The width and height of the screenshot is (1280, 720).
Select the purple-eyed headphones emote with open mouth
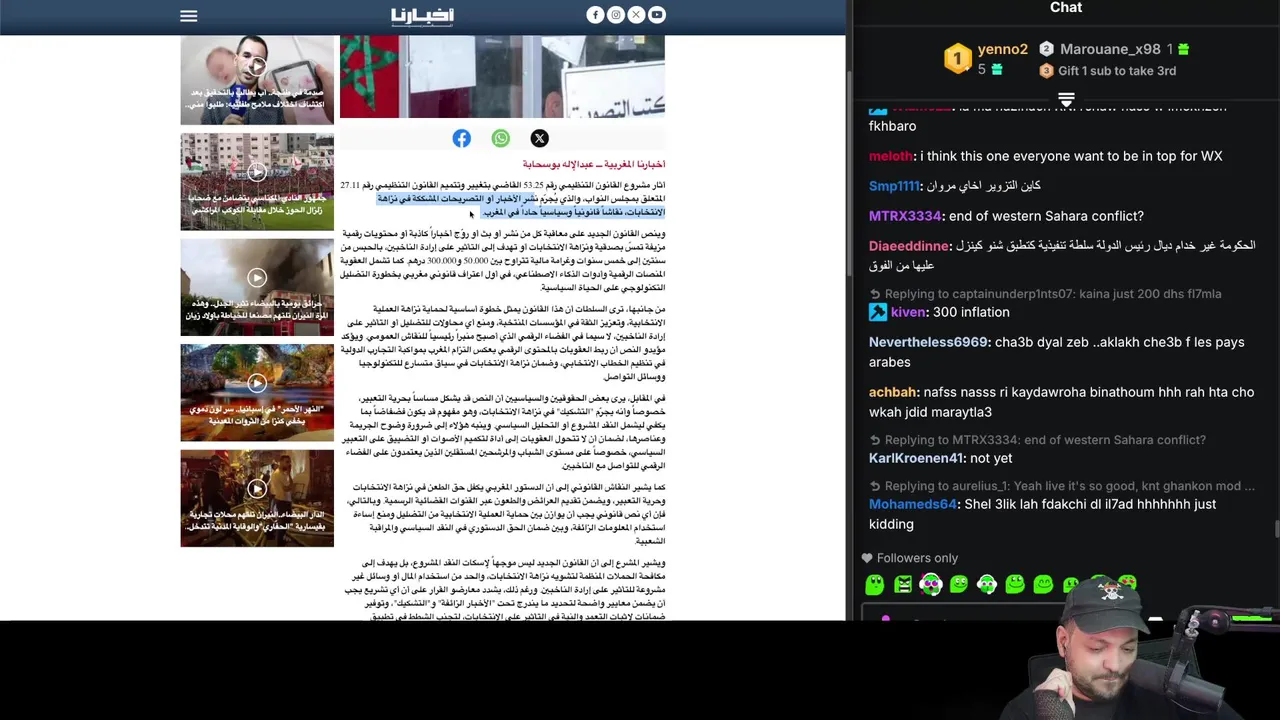pos(931,584)
